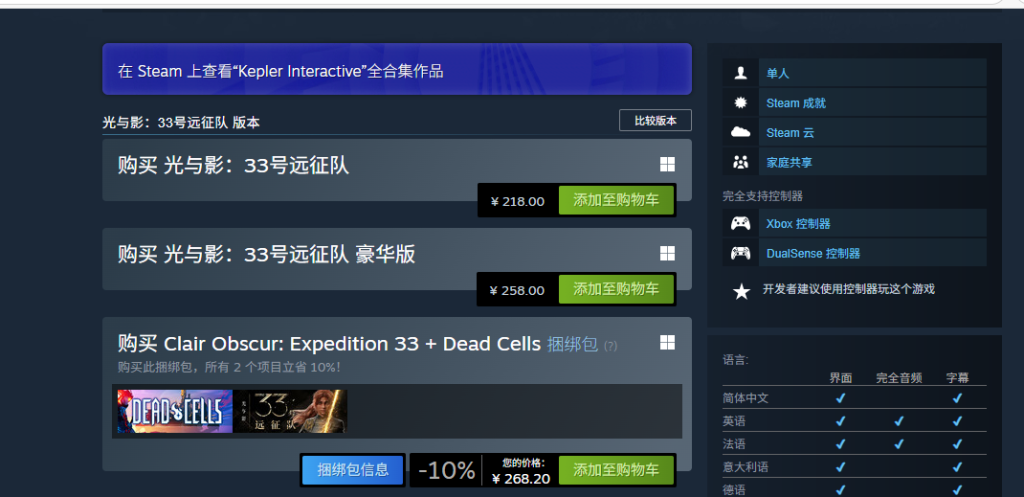Open 捆绑包信息 bundle info
This screenshot has width=1024, height=497.
coord(353,470)
